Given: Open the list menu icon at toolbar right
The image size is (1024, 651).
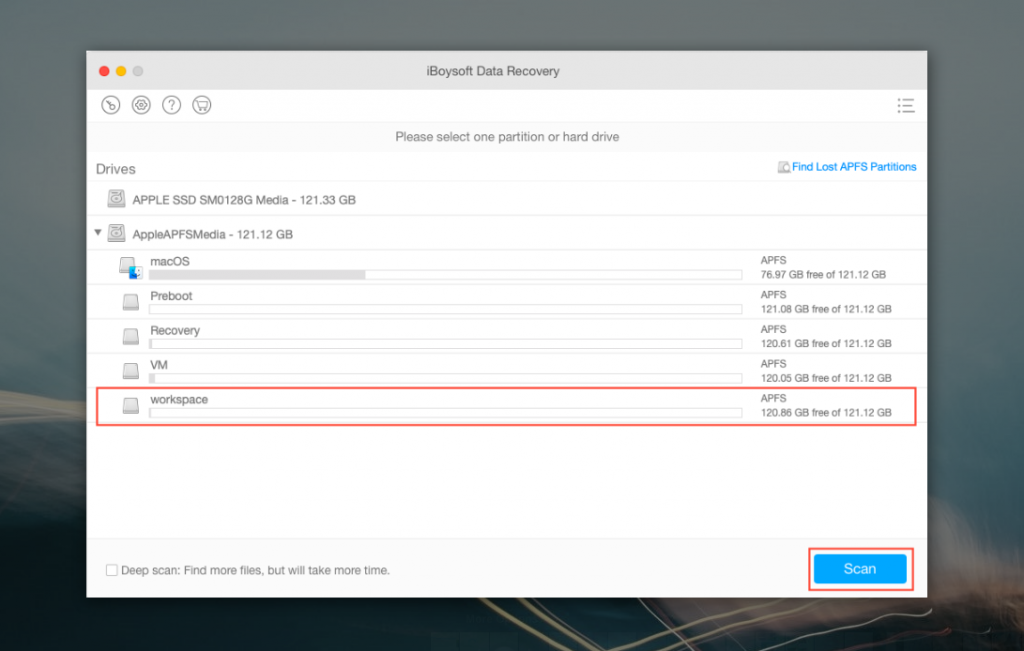Looking at the screenshot, I should tap(905, 106).
